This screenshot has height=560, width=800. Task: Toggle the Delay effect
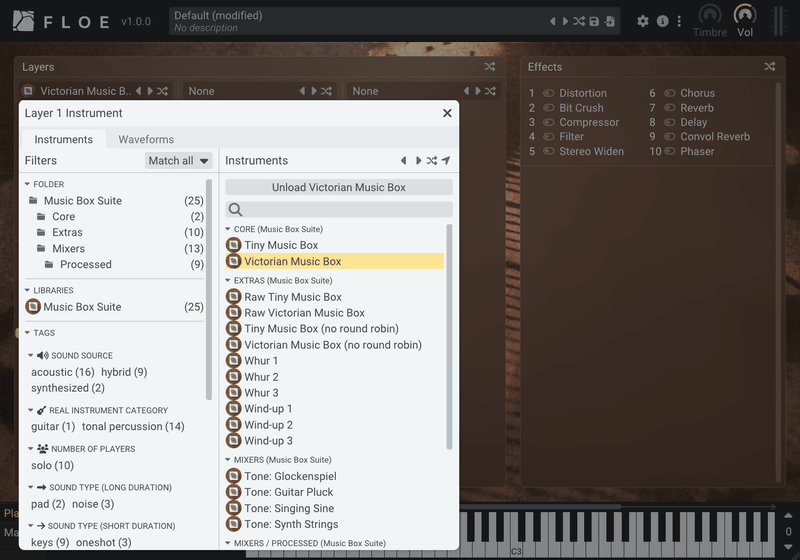[669, 122]
